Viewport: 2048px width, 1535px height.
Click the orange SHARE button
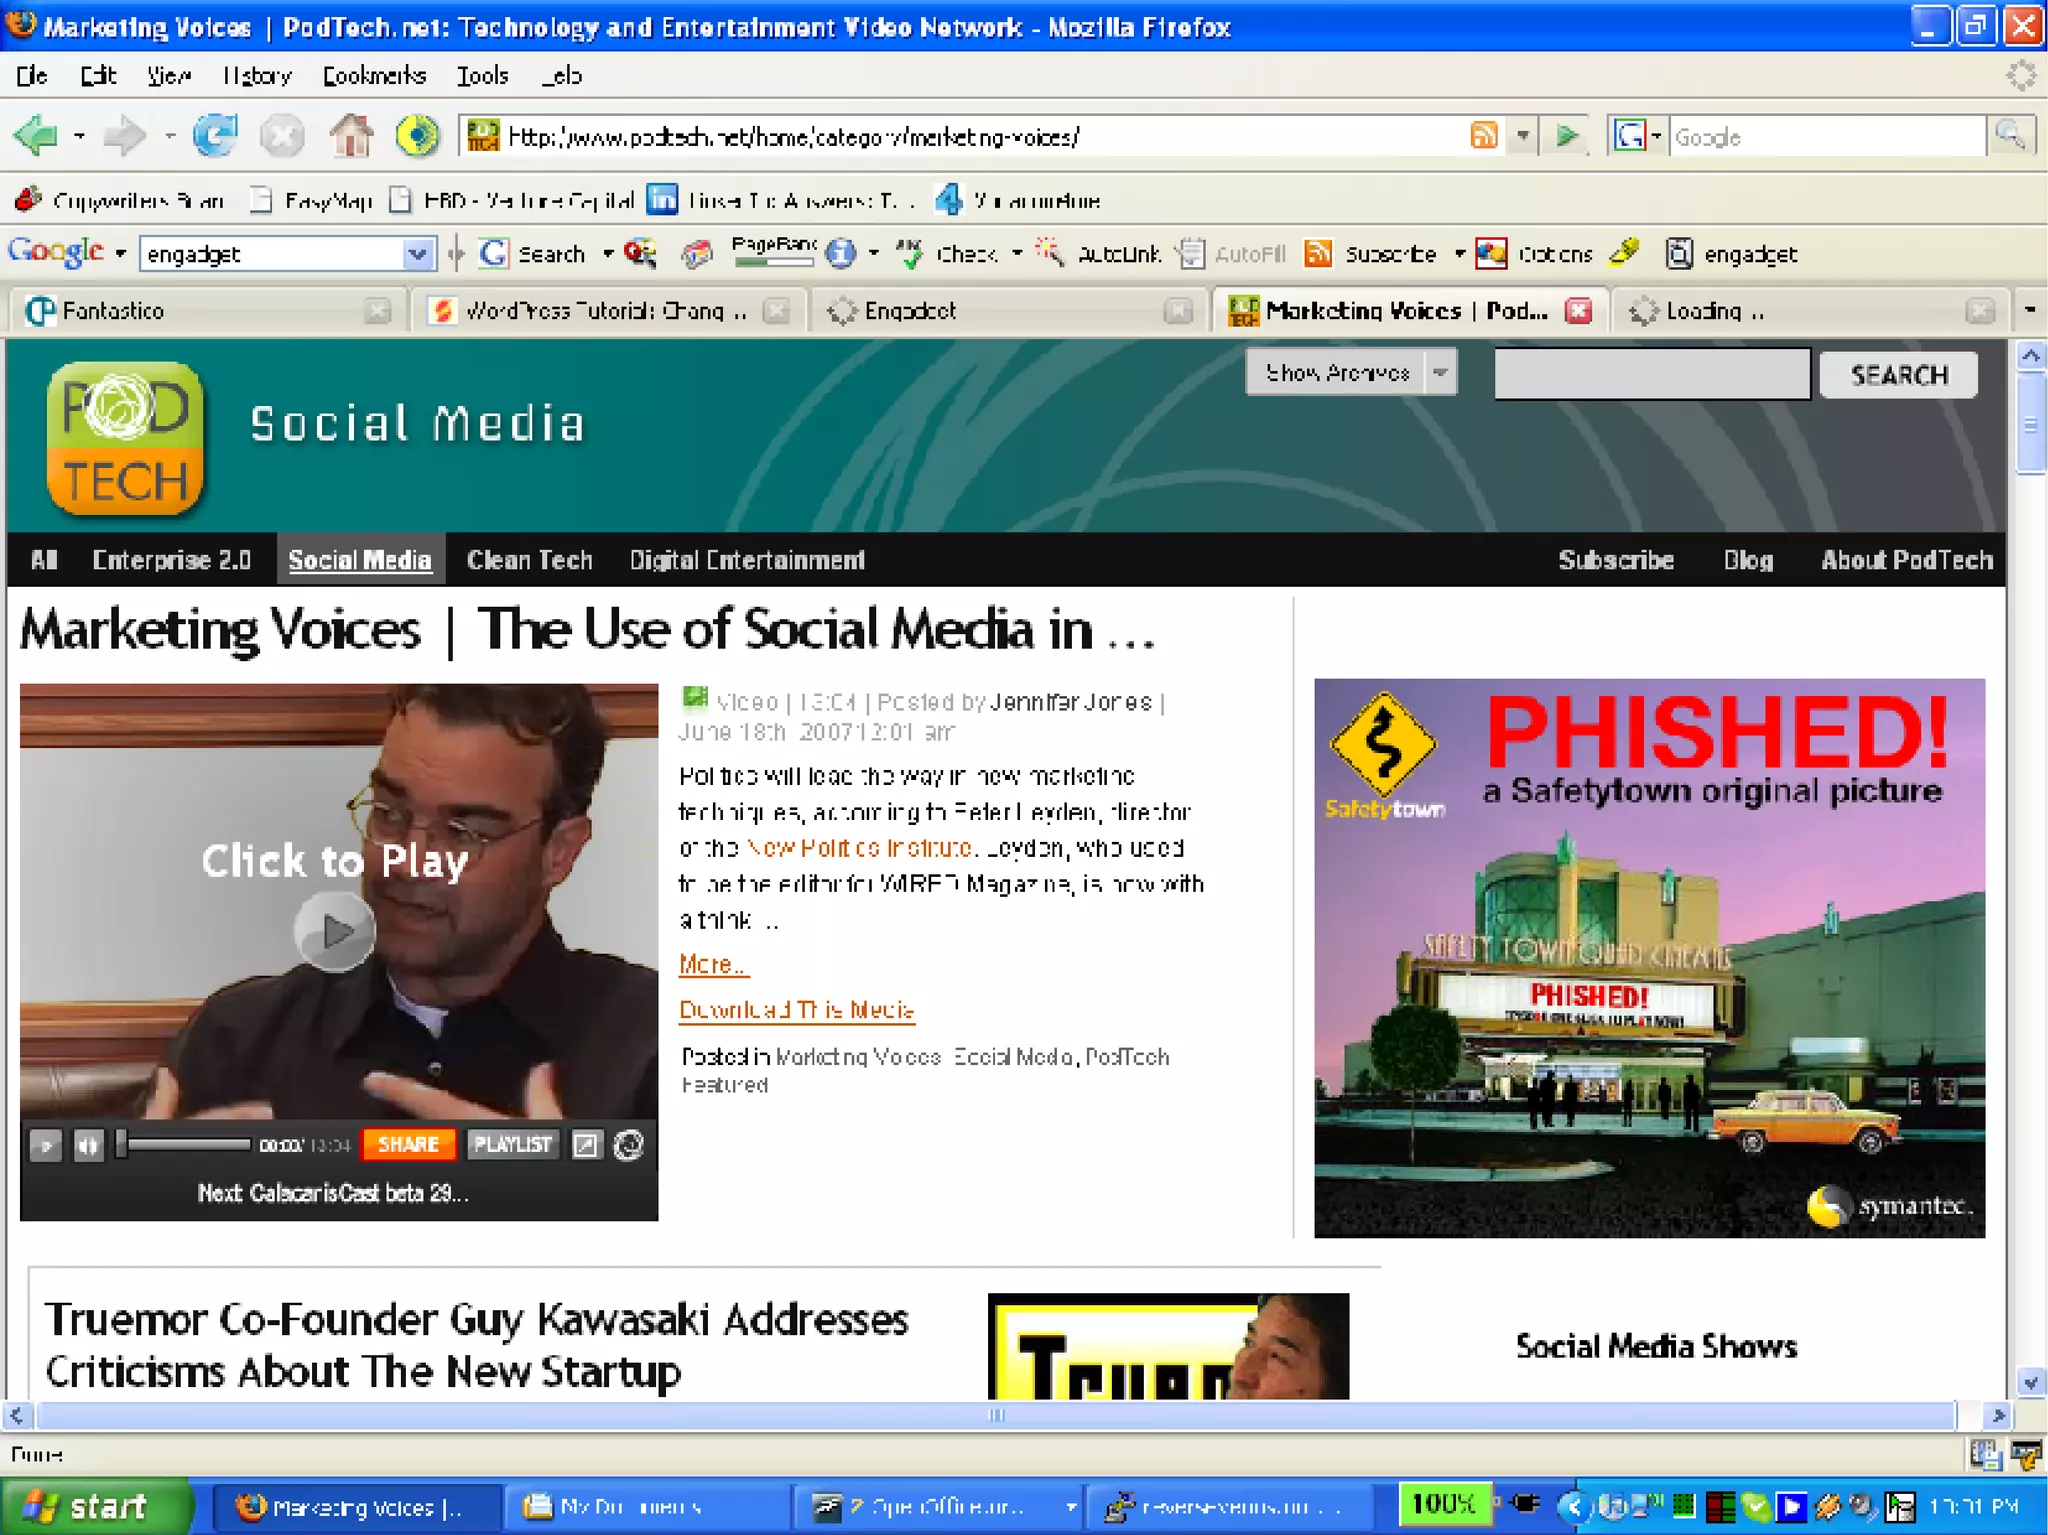click(x=408, y=1145)
